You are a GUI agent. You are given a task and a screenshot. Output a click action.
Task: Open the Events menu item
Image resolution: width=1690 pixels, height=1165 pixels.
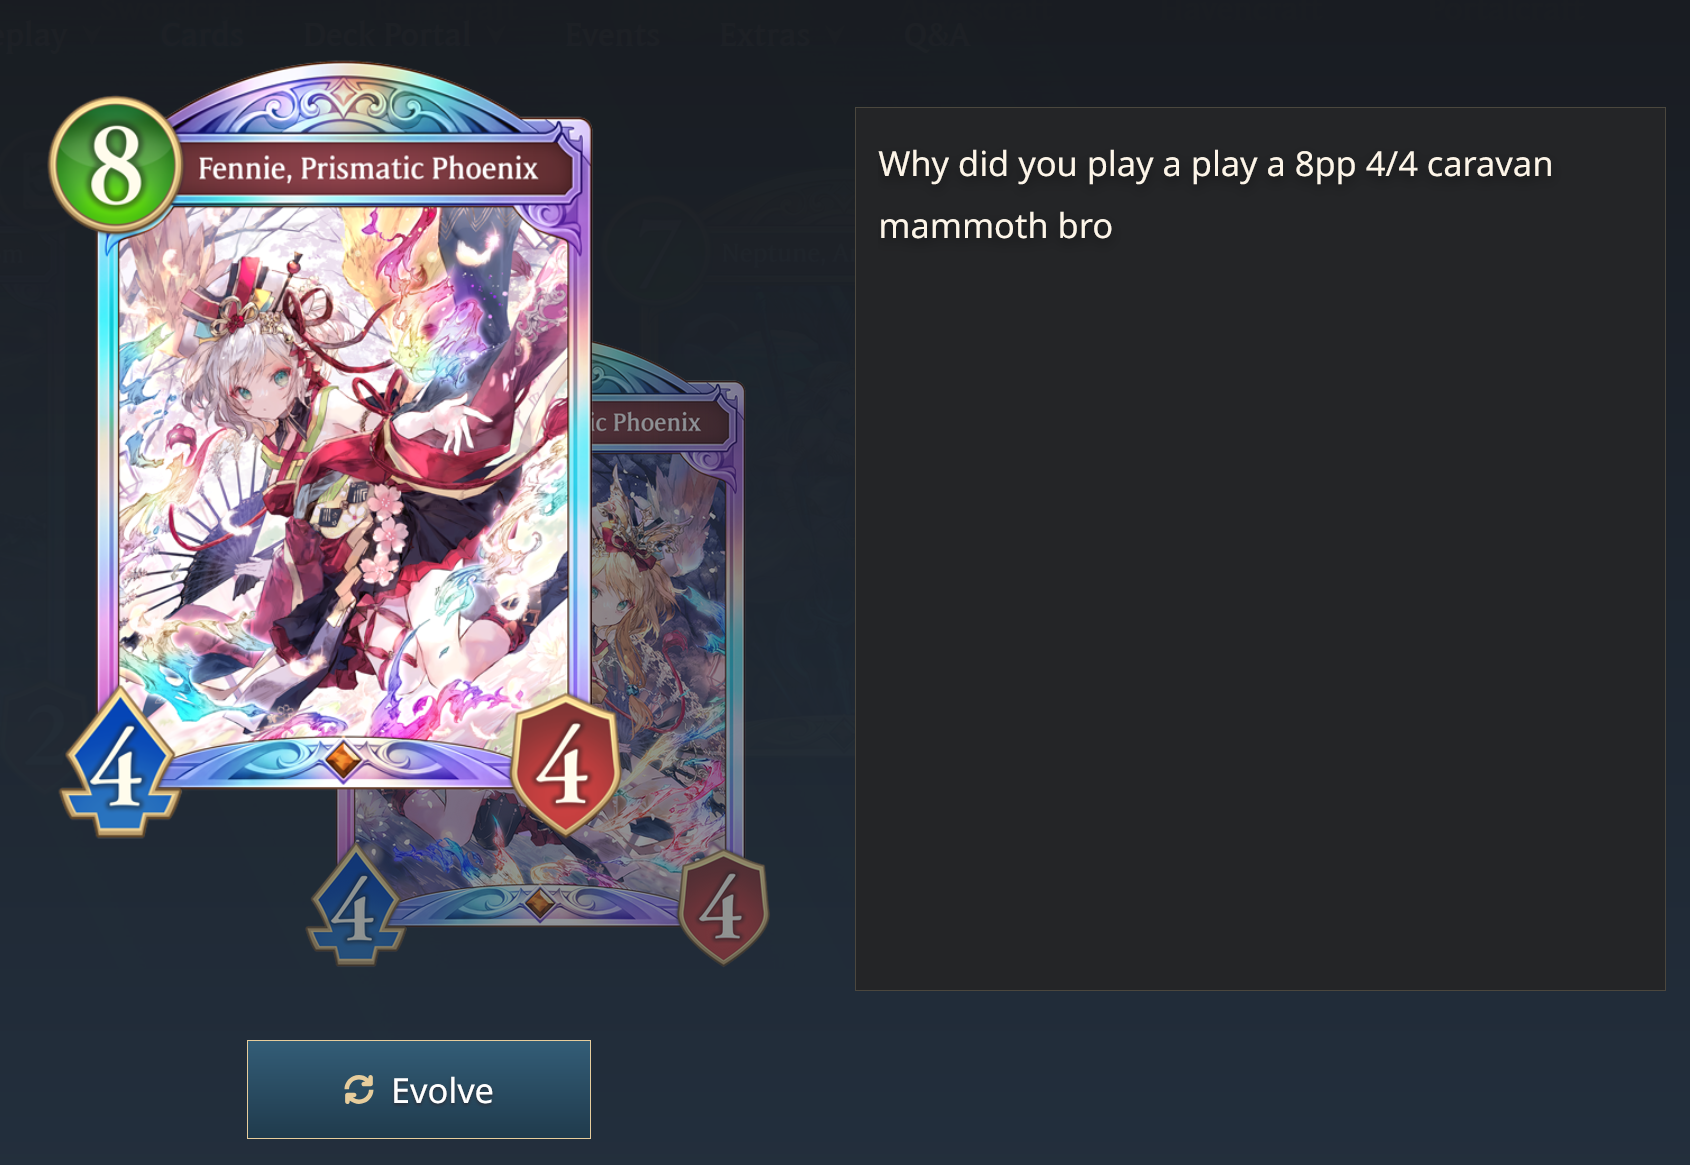coord(612,36)
